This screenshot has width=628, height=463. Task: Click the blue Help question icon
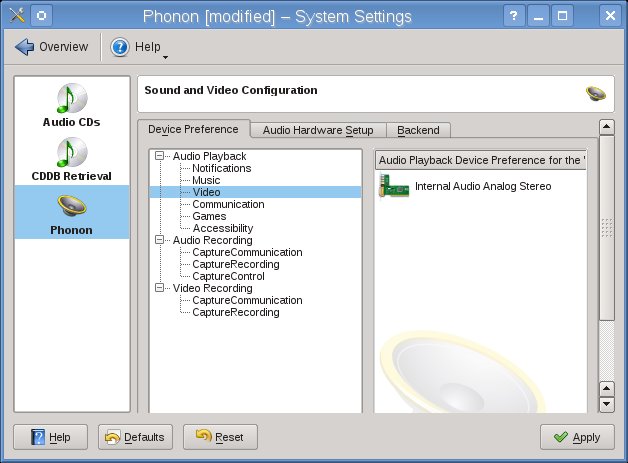click(x=120, y=47)
